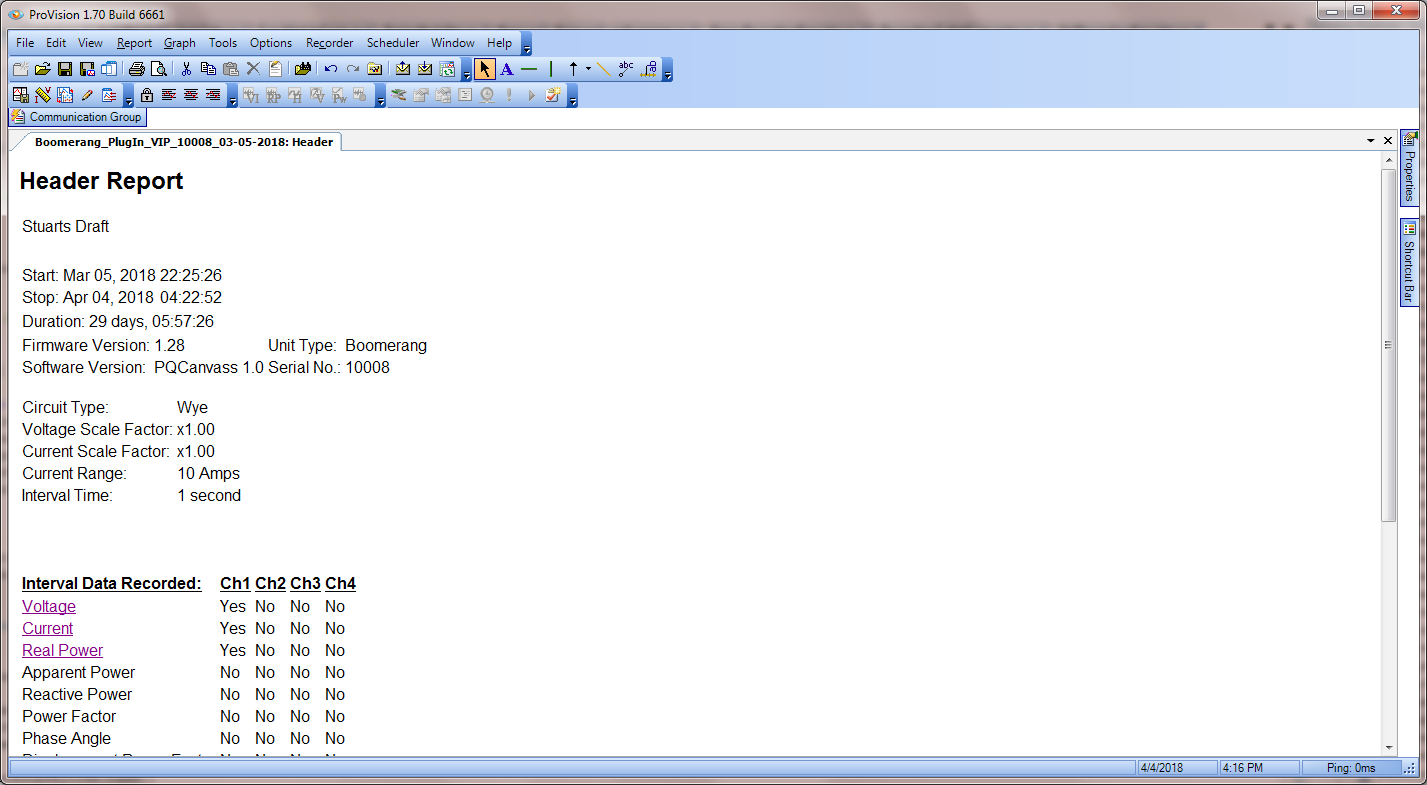1427x785 pixels.
Task: Open Print Preview from the toolbar
Action: pos(159,68)
